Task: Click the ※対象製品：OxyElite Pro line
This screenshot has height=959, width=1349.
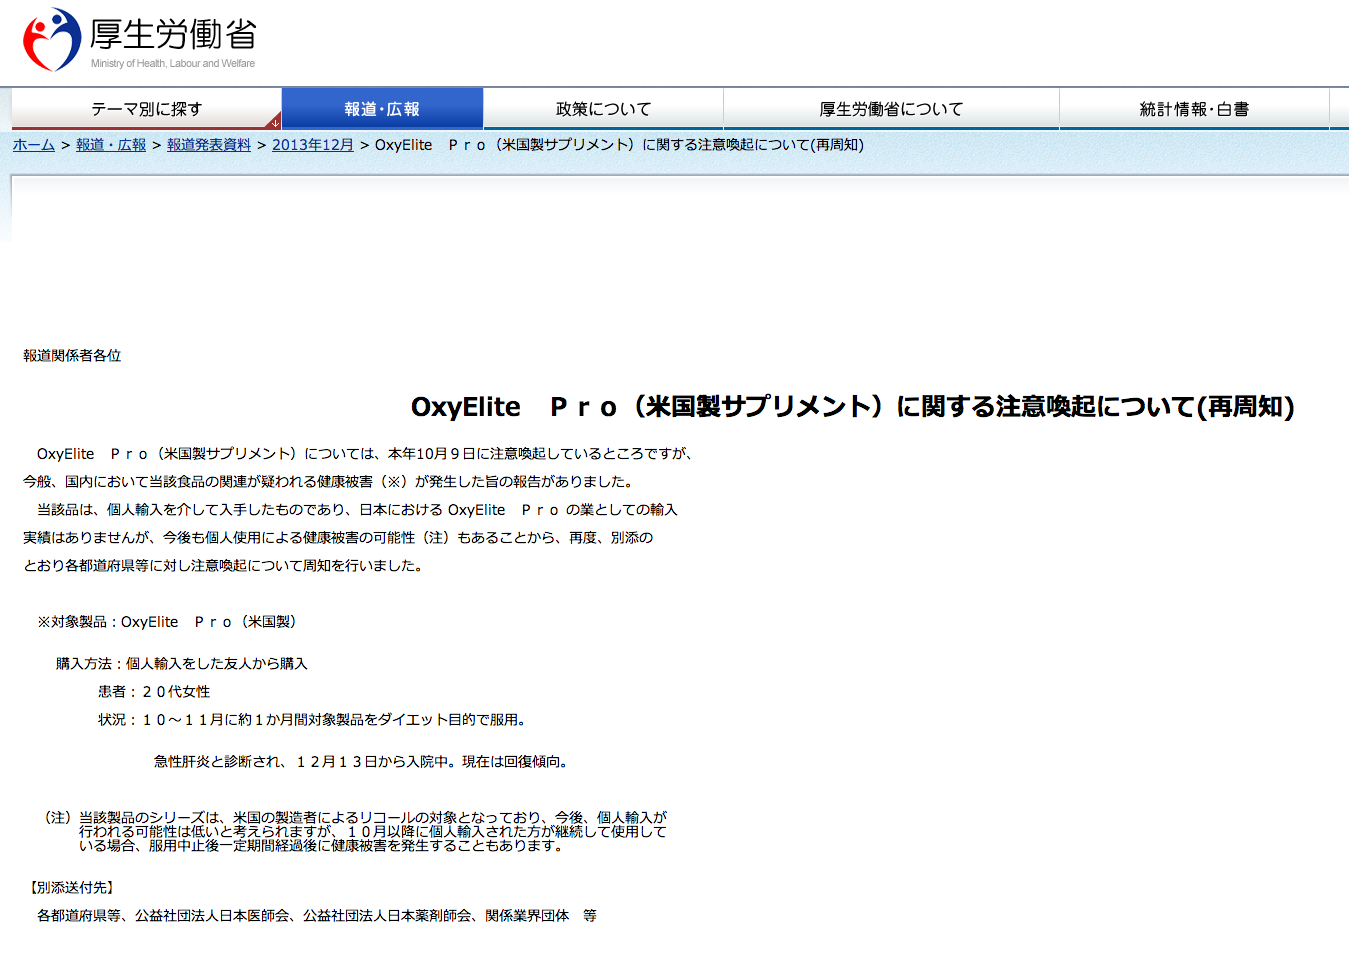Action: 167,622
